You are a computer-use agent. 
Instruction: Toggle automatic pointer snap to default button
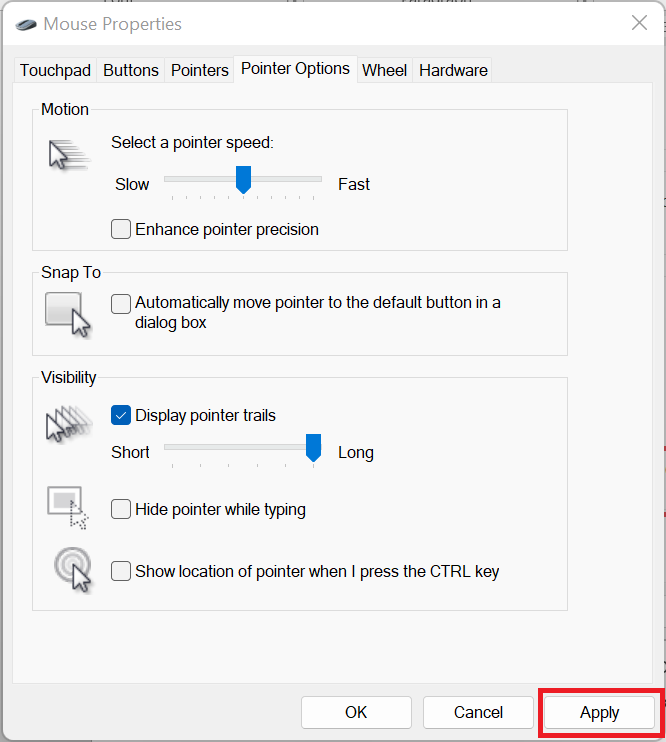(x=121, y=303)
